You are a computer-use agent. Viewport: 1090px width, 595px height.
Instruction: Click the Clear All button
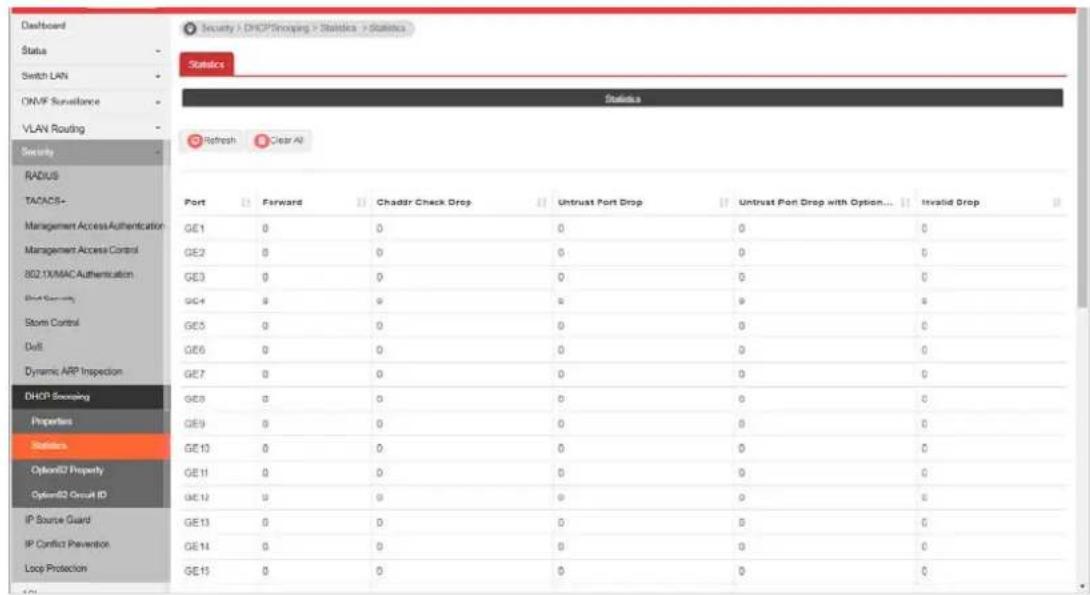click(x=279, y=140)
